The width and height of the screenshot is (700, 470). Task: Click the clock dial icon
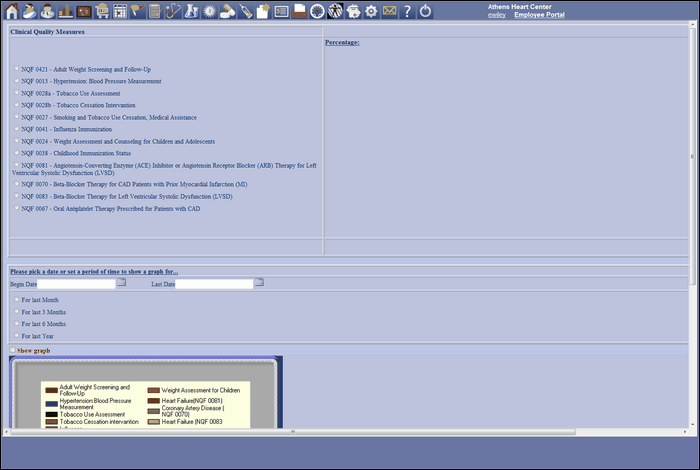pyautogui.click(x=317, y=11)
